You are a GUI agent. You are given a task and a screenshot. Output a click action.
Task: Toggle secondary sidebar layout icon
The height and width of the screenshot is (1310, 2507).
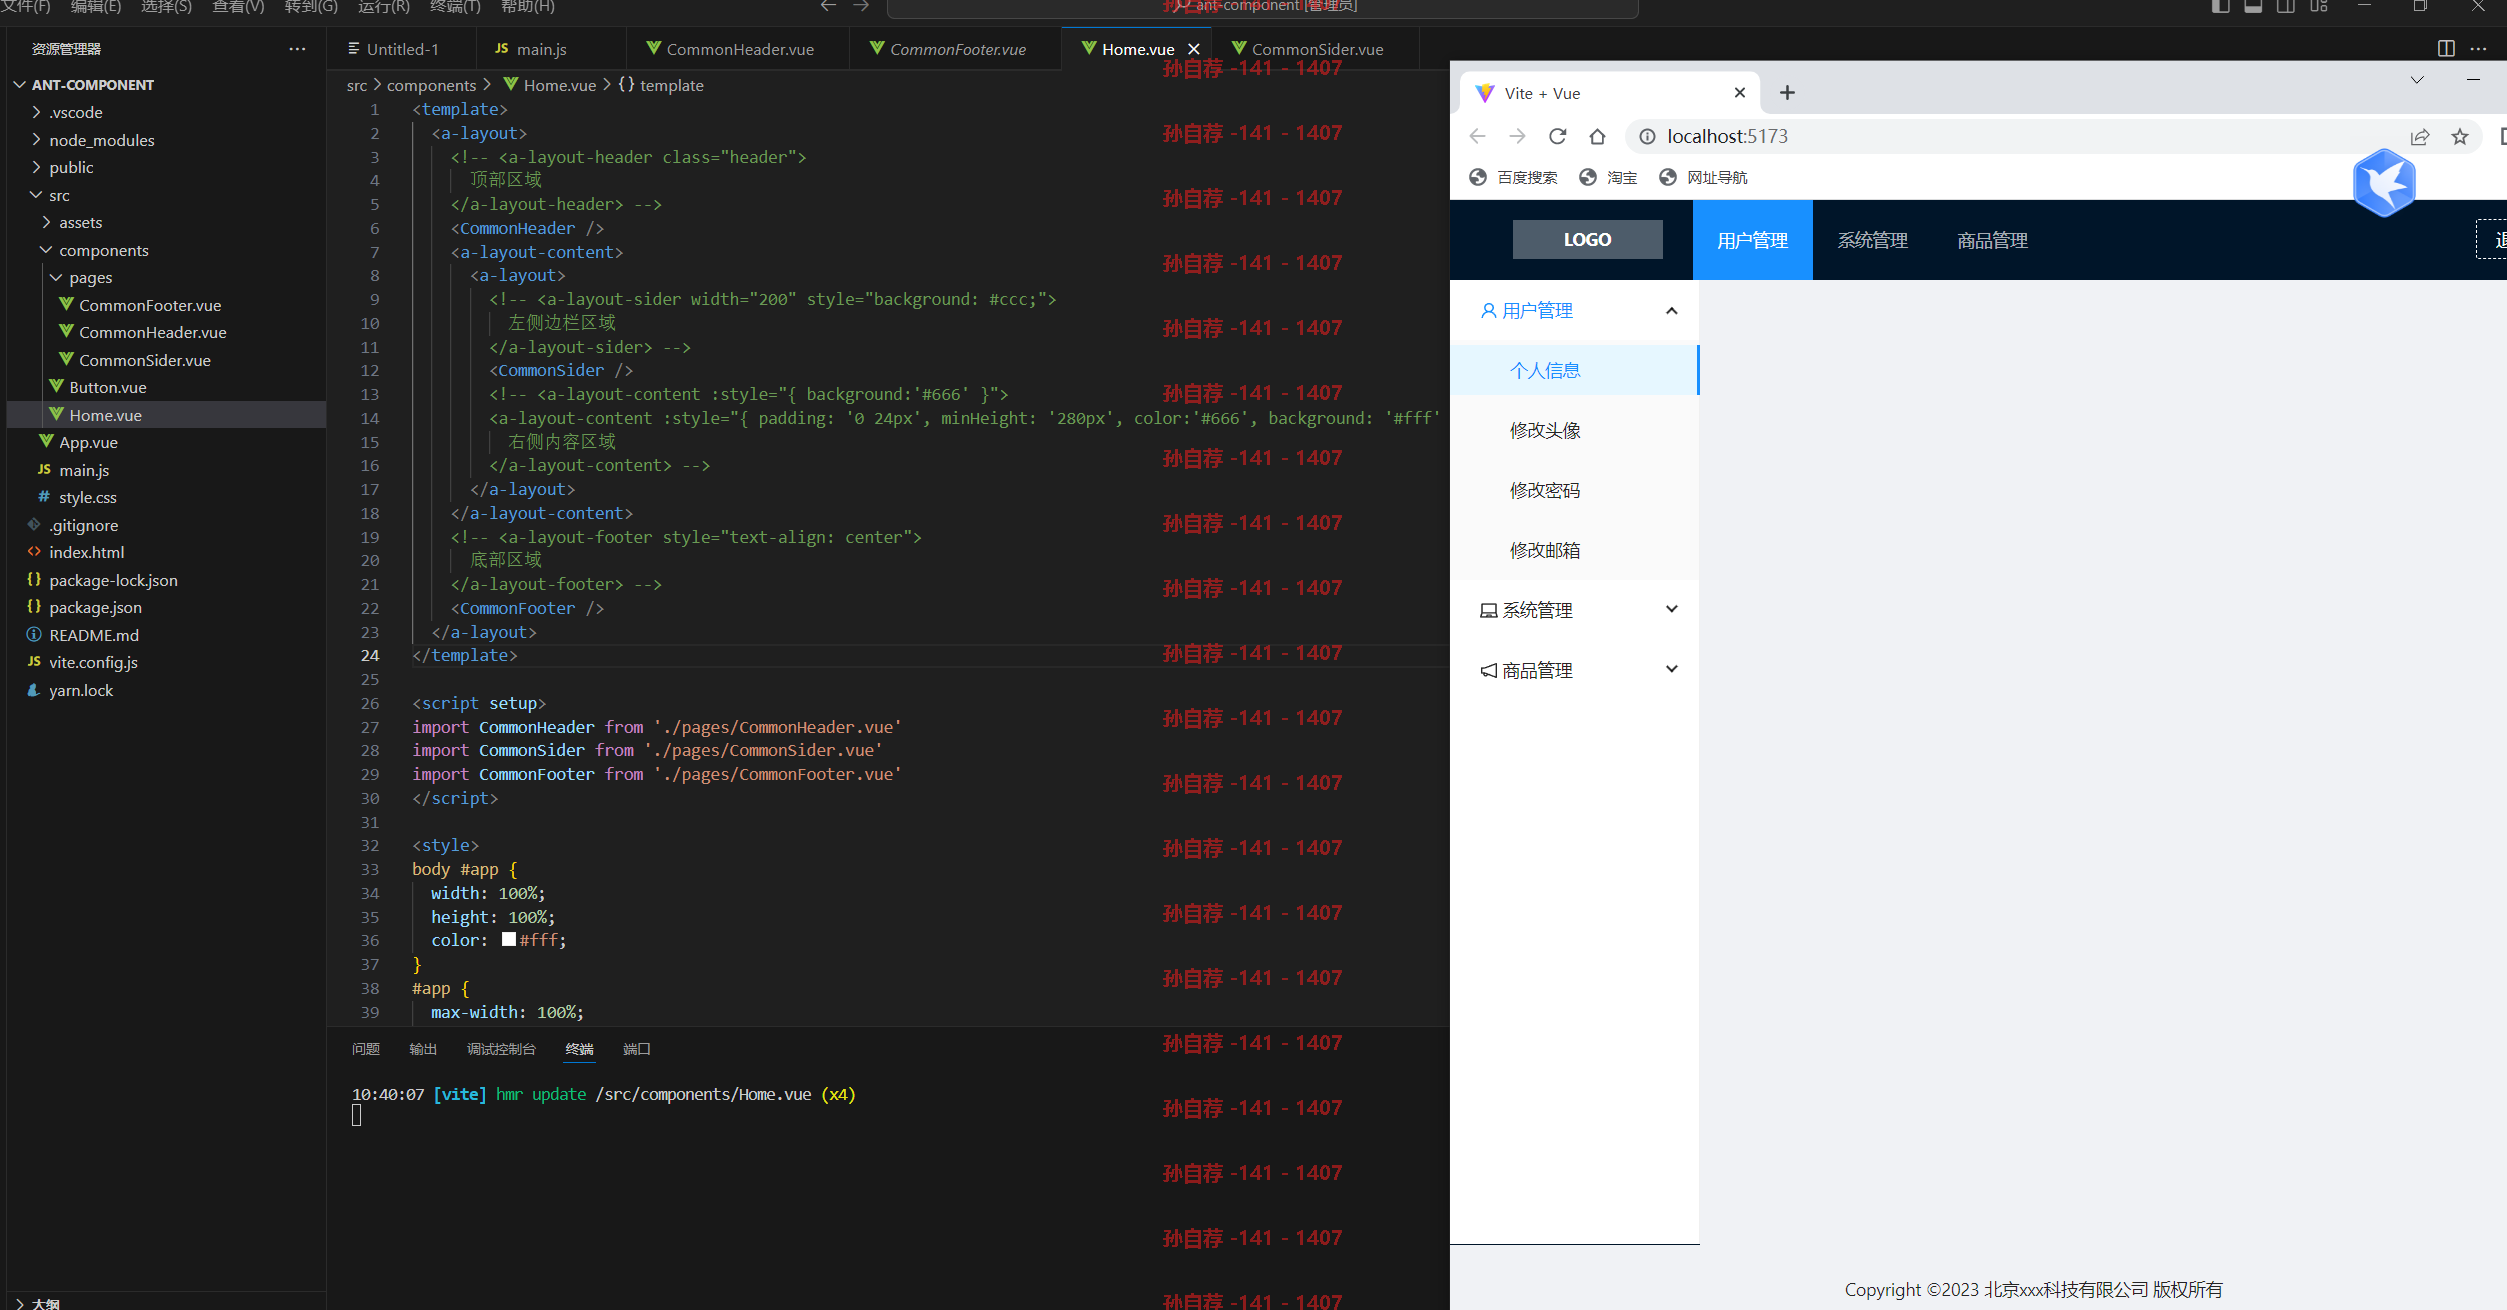tap(2286, 6)
